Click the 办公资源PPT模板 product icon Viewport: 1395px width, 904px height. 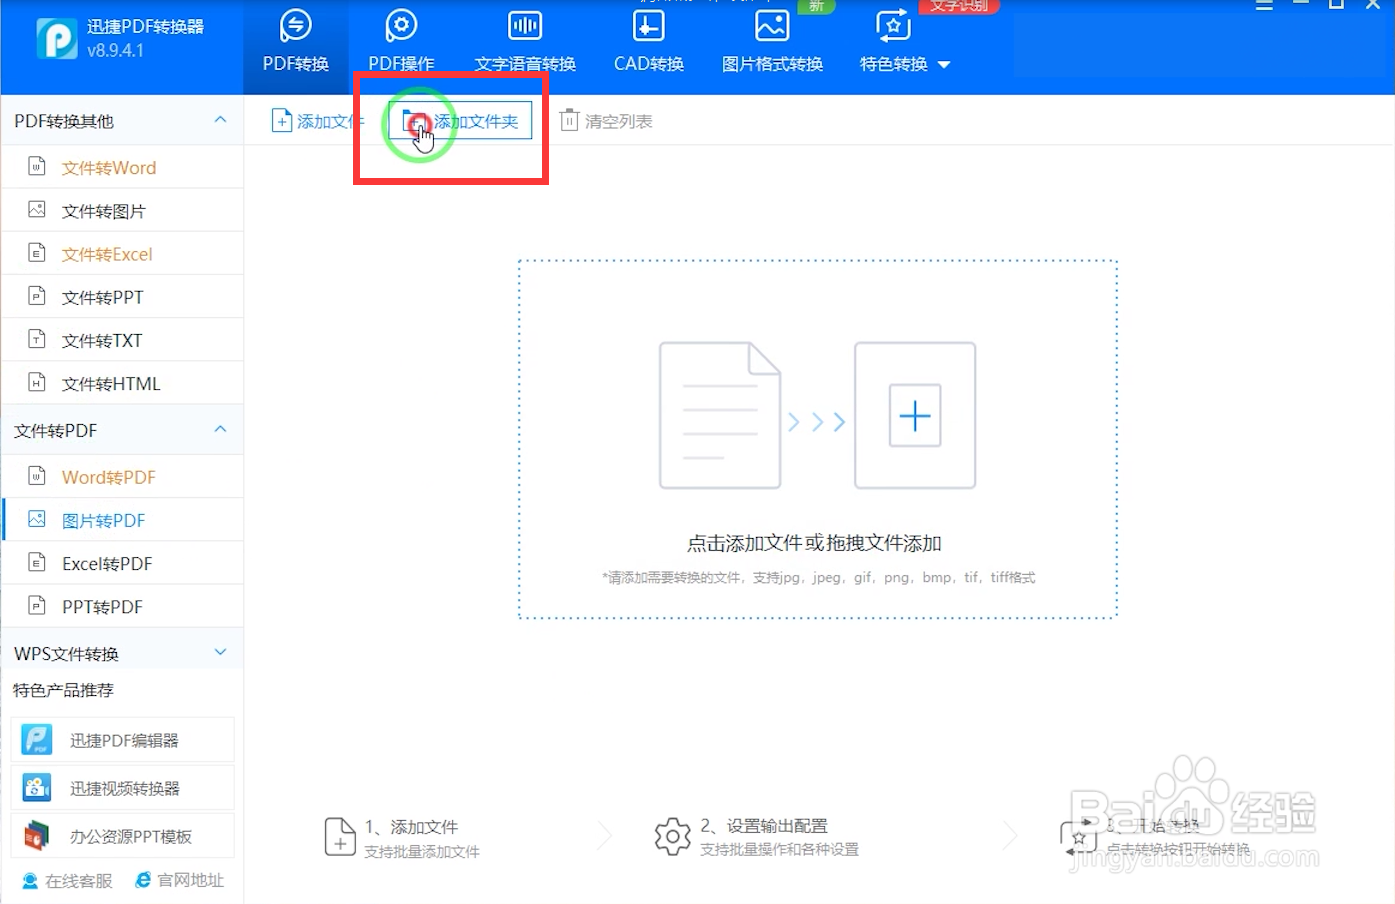pos(37,836)
